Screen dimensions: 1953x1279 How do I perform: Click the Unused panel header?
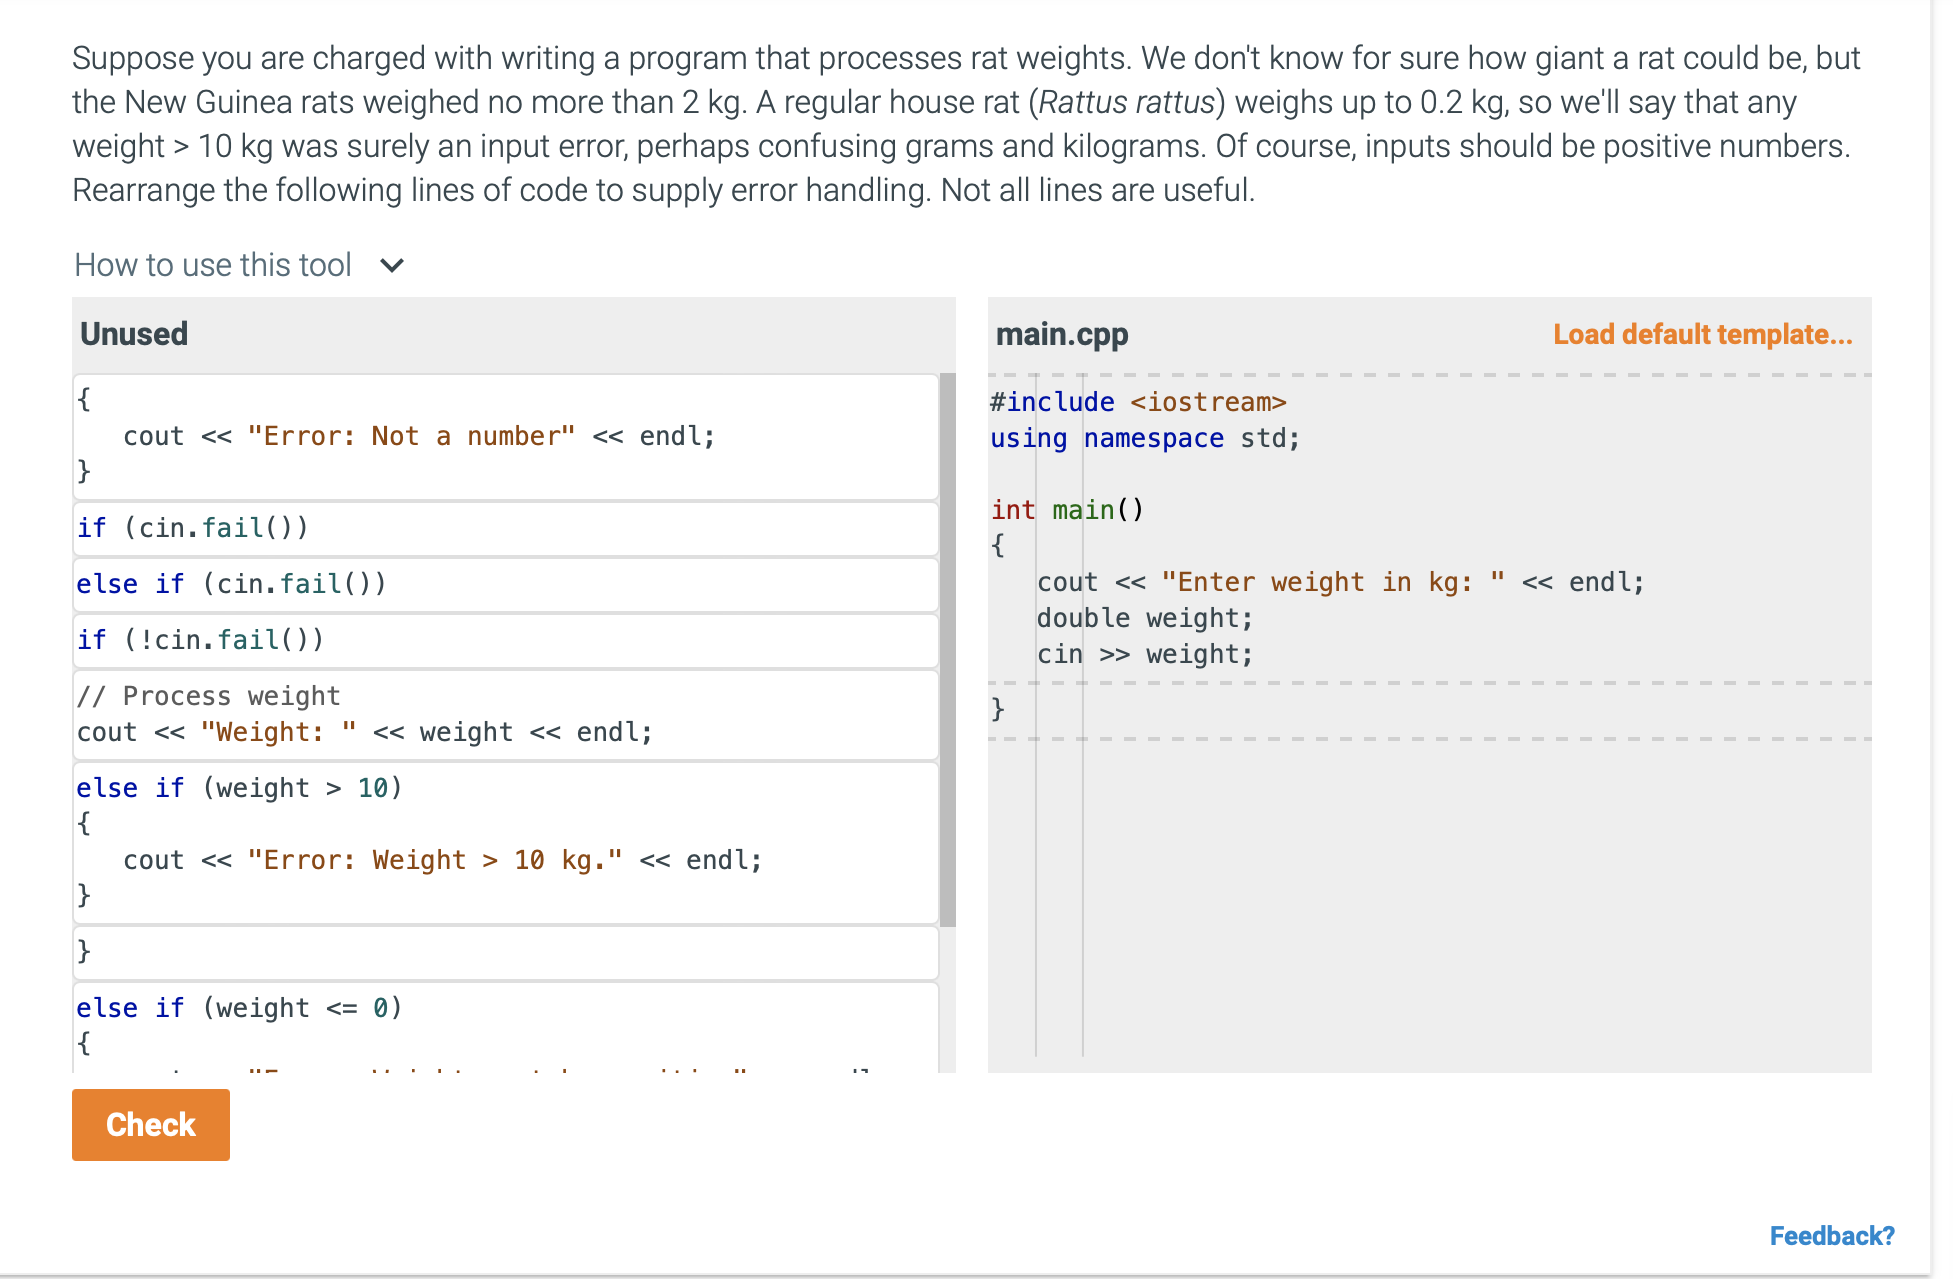[134, 335]
